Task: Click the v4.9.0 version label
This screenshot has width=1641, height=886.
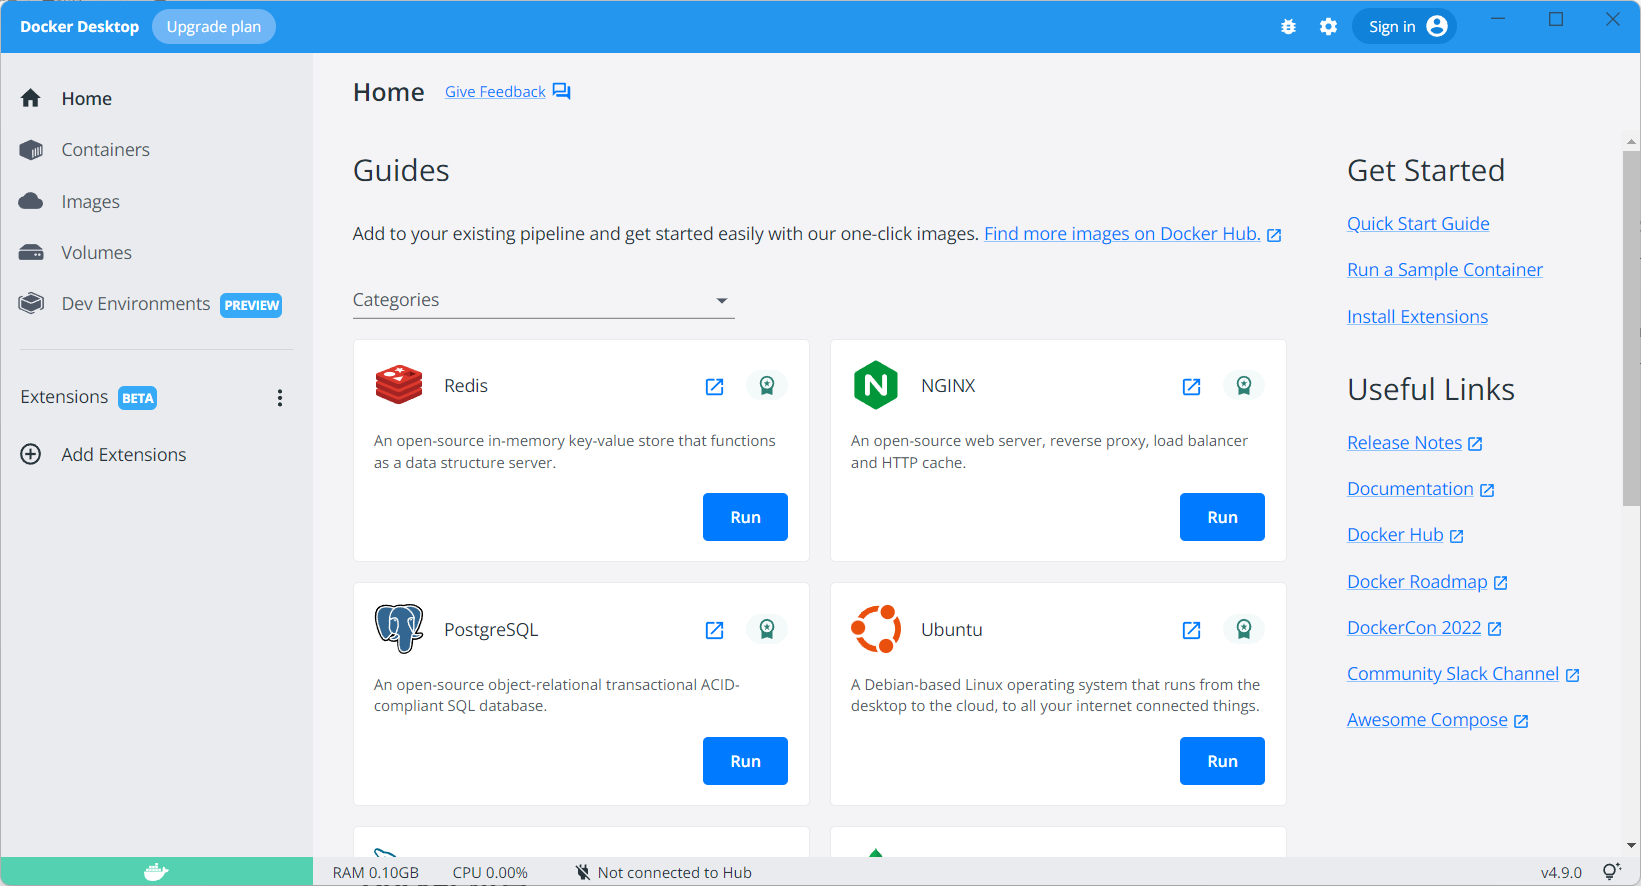Action: click(x=1561, y=873)
